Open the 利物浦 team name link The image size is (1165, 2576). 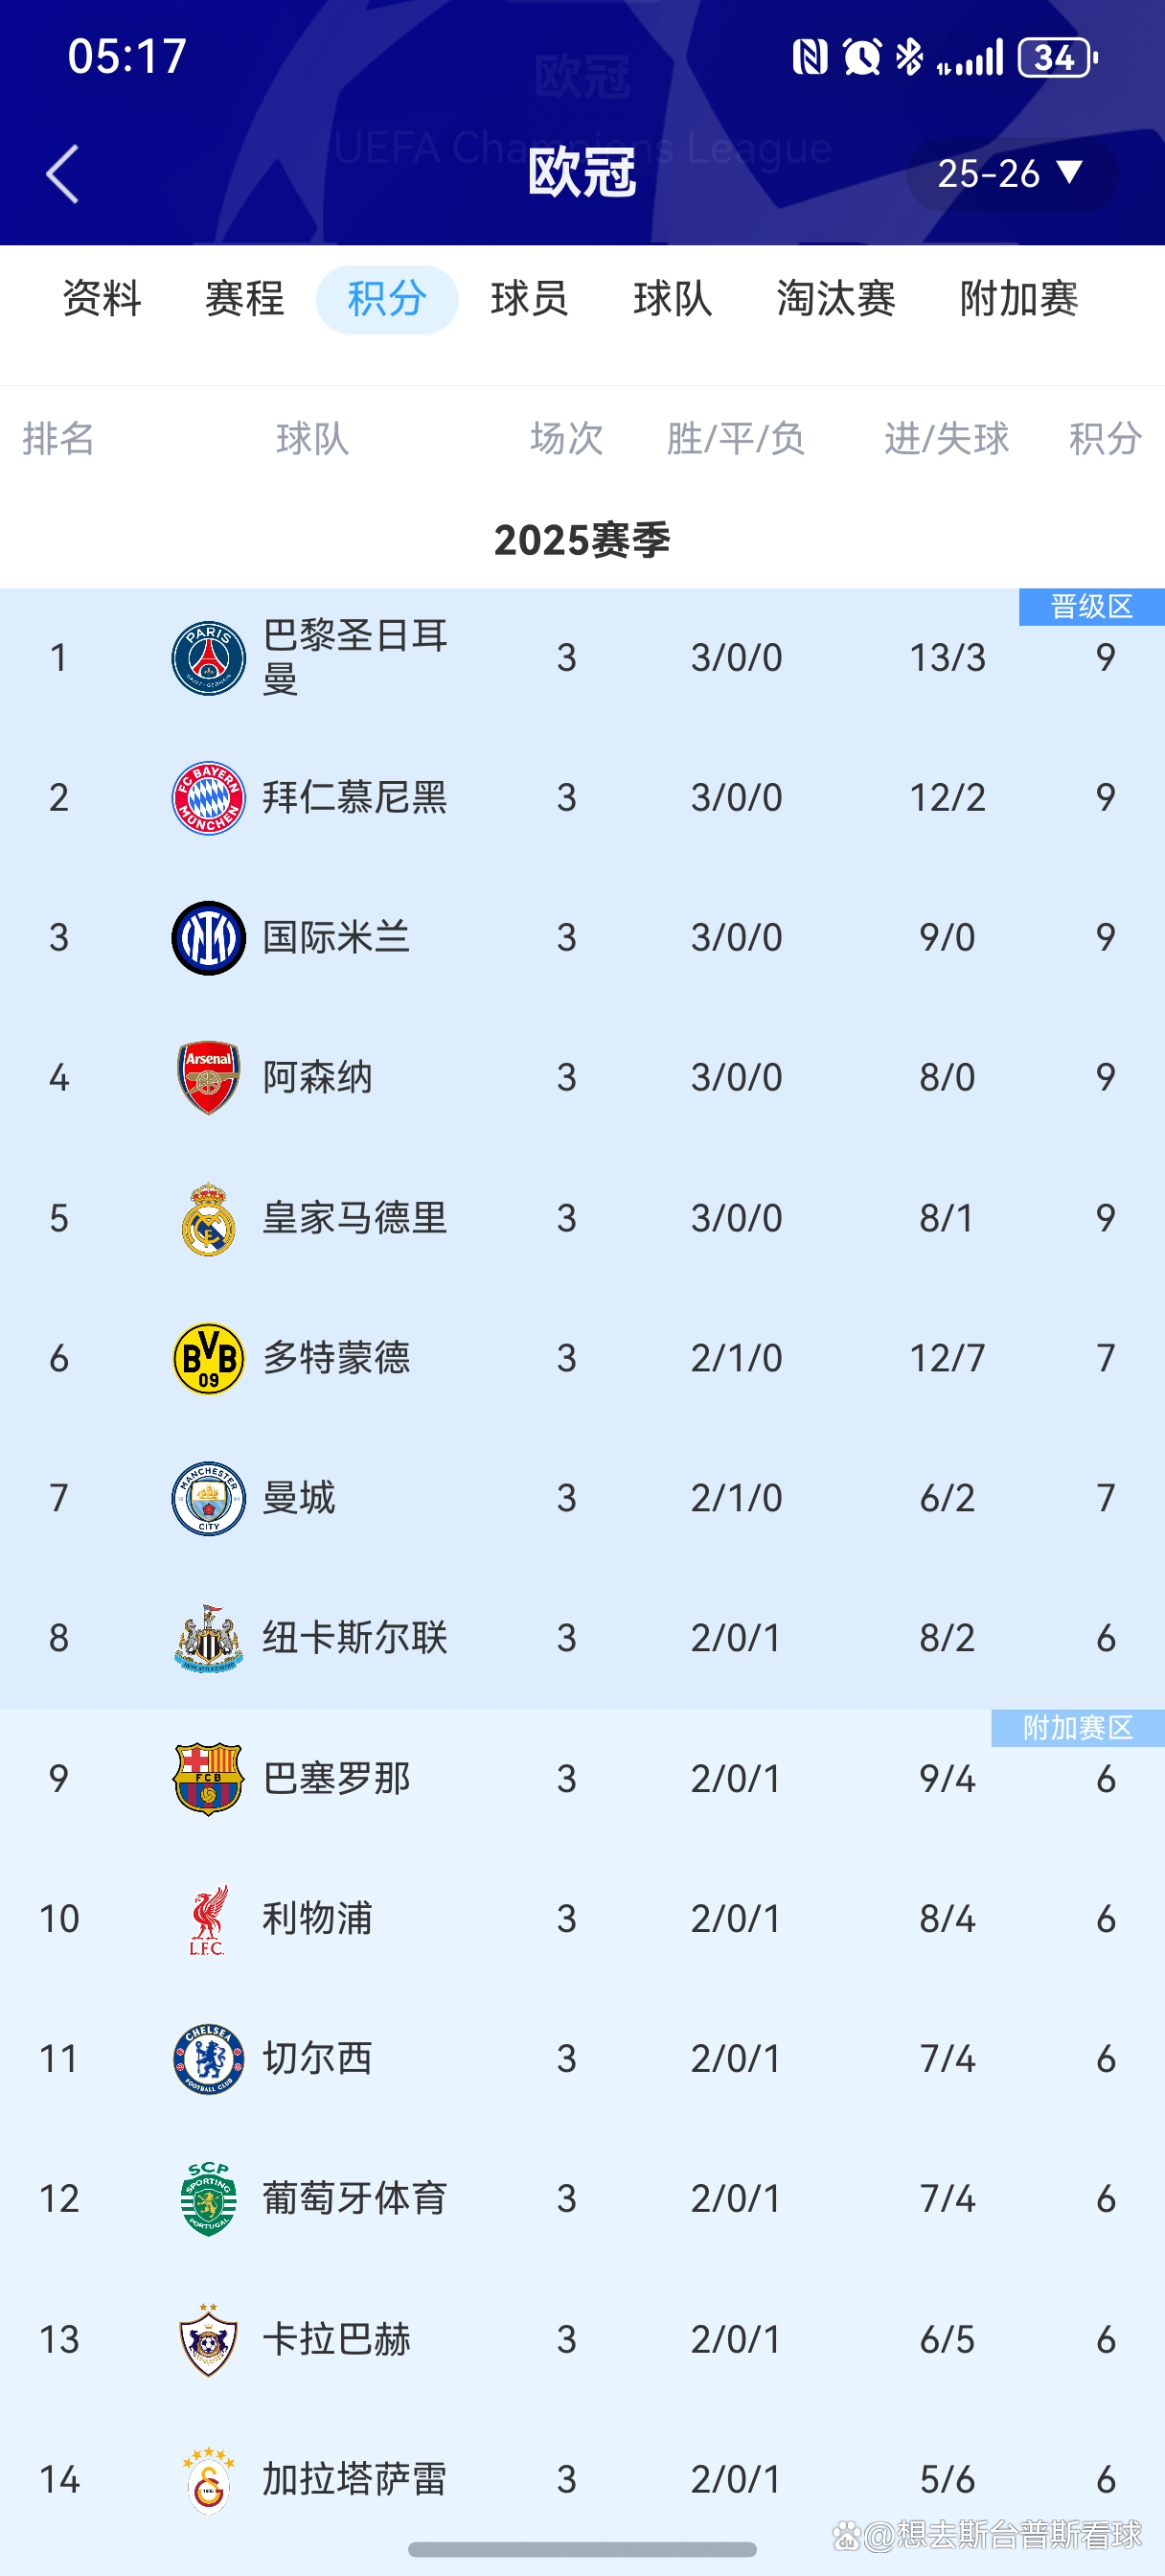pos(317,1919)
